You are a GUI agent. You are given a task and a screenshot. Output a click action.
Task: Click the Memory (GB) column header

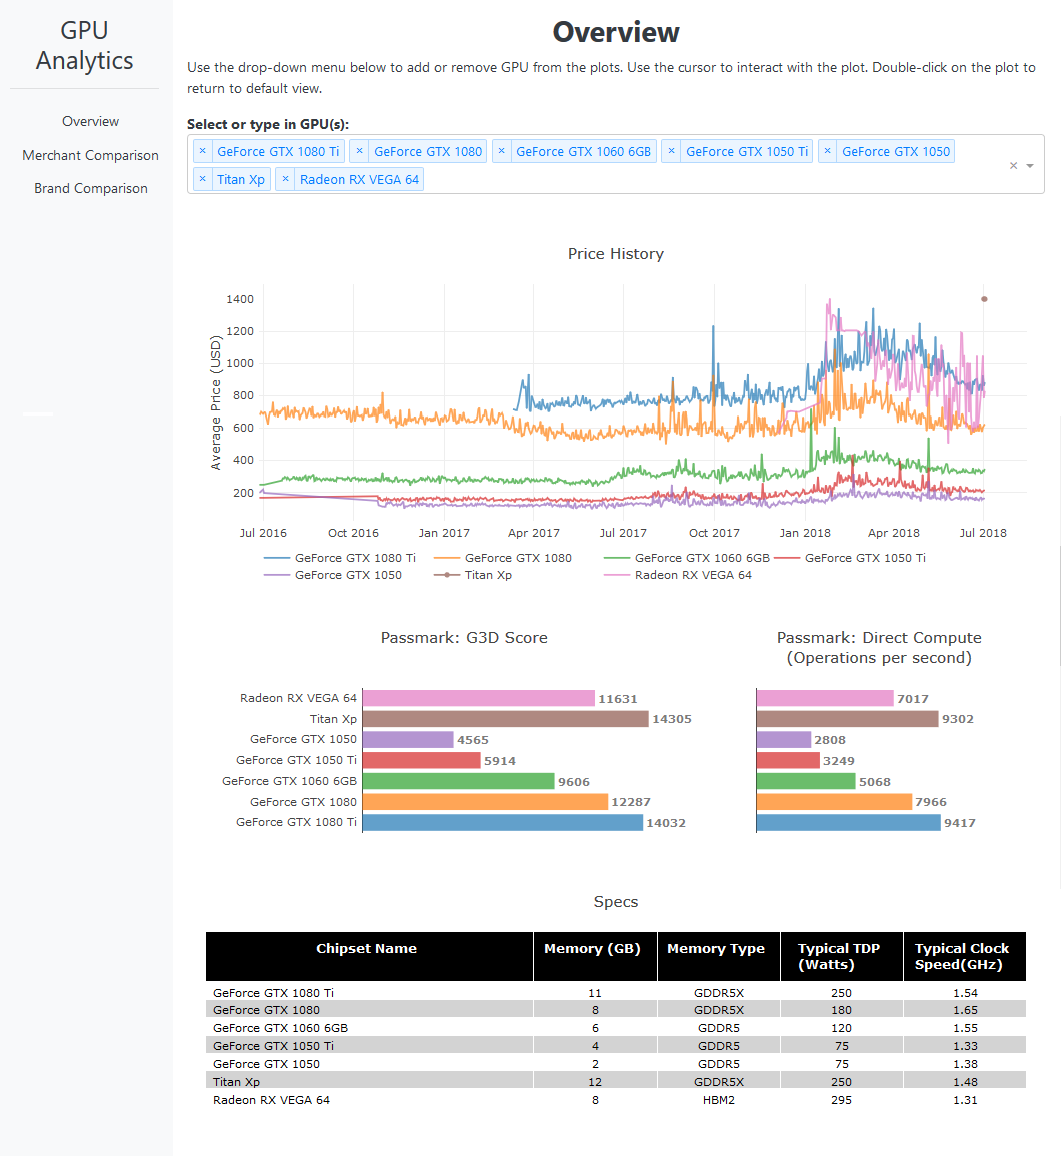(595, 956)
